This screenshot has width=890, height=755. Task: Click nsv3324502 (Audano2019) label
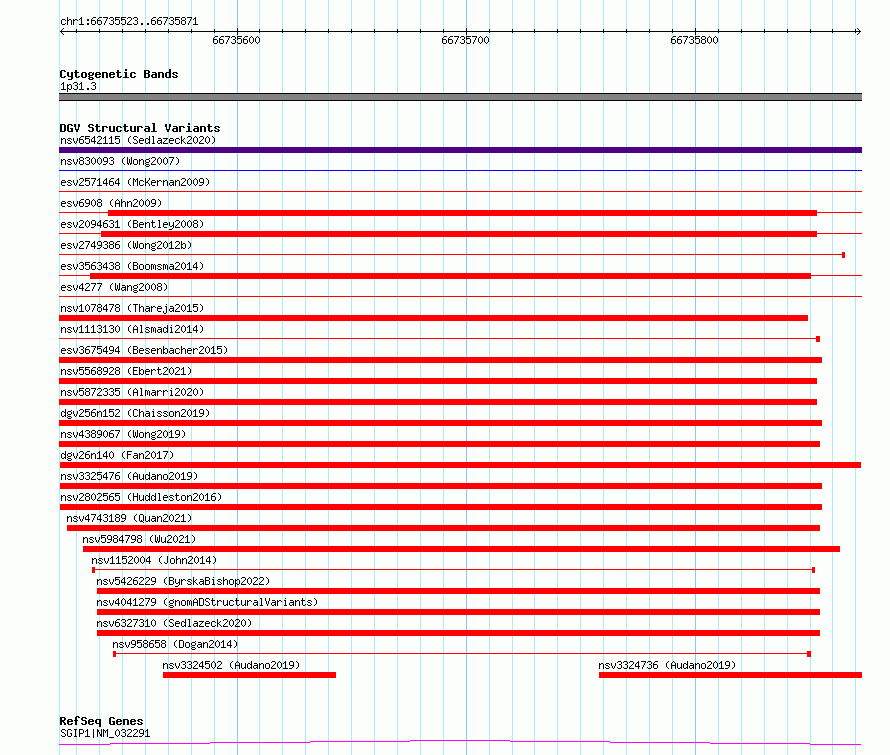[x=231, y=665]
